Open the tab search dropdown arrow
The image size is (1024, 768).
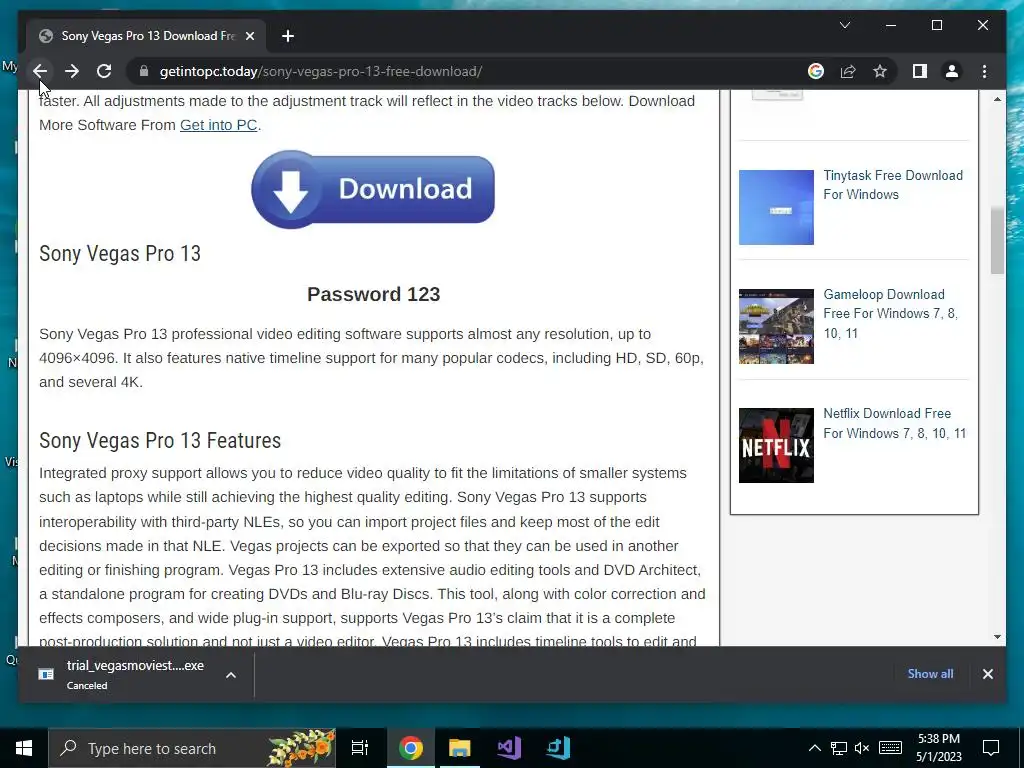[x=844, y=25]
